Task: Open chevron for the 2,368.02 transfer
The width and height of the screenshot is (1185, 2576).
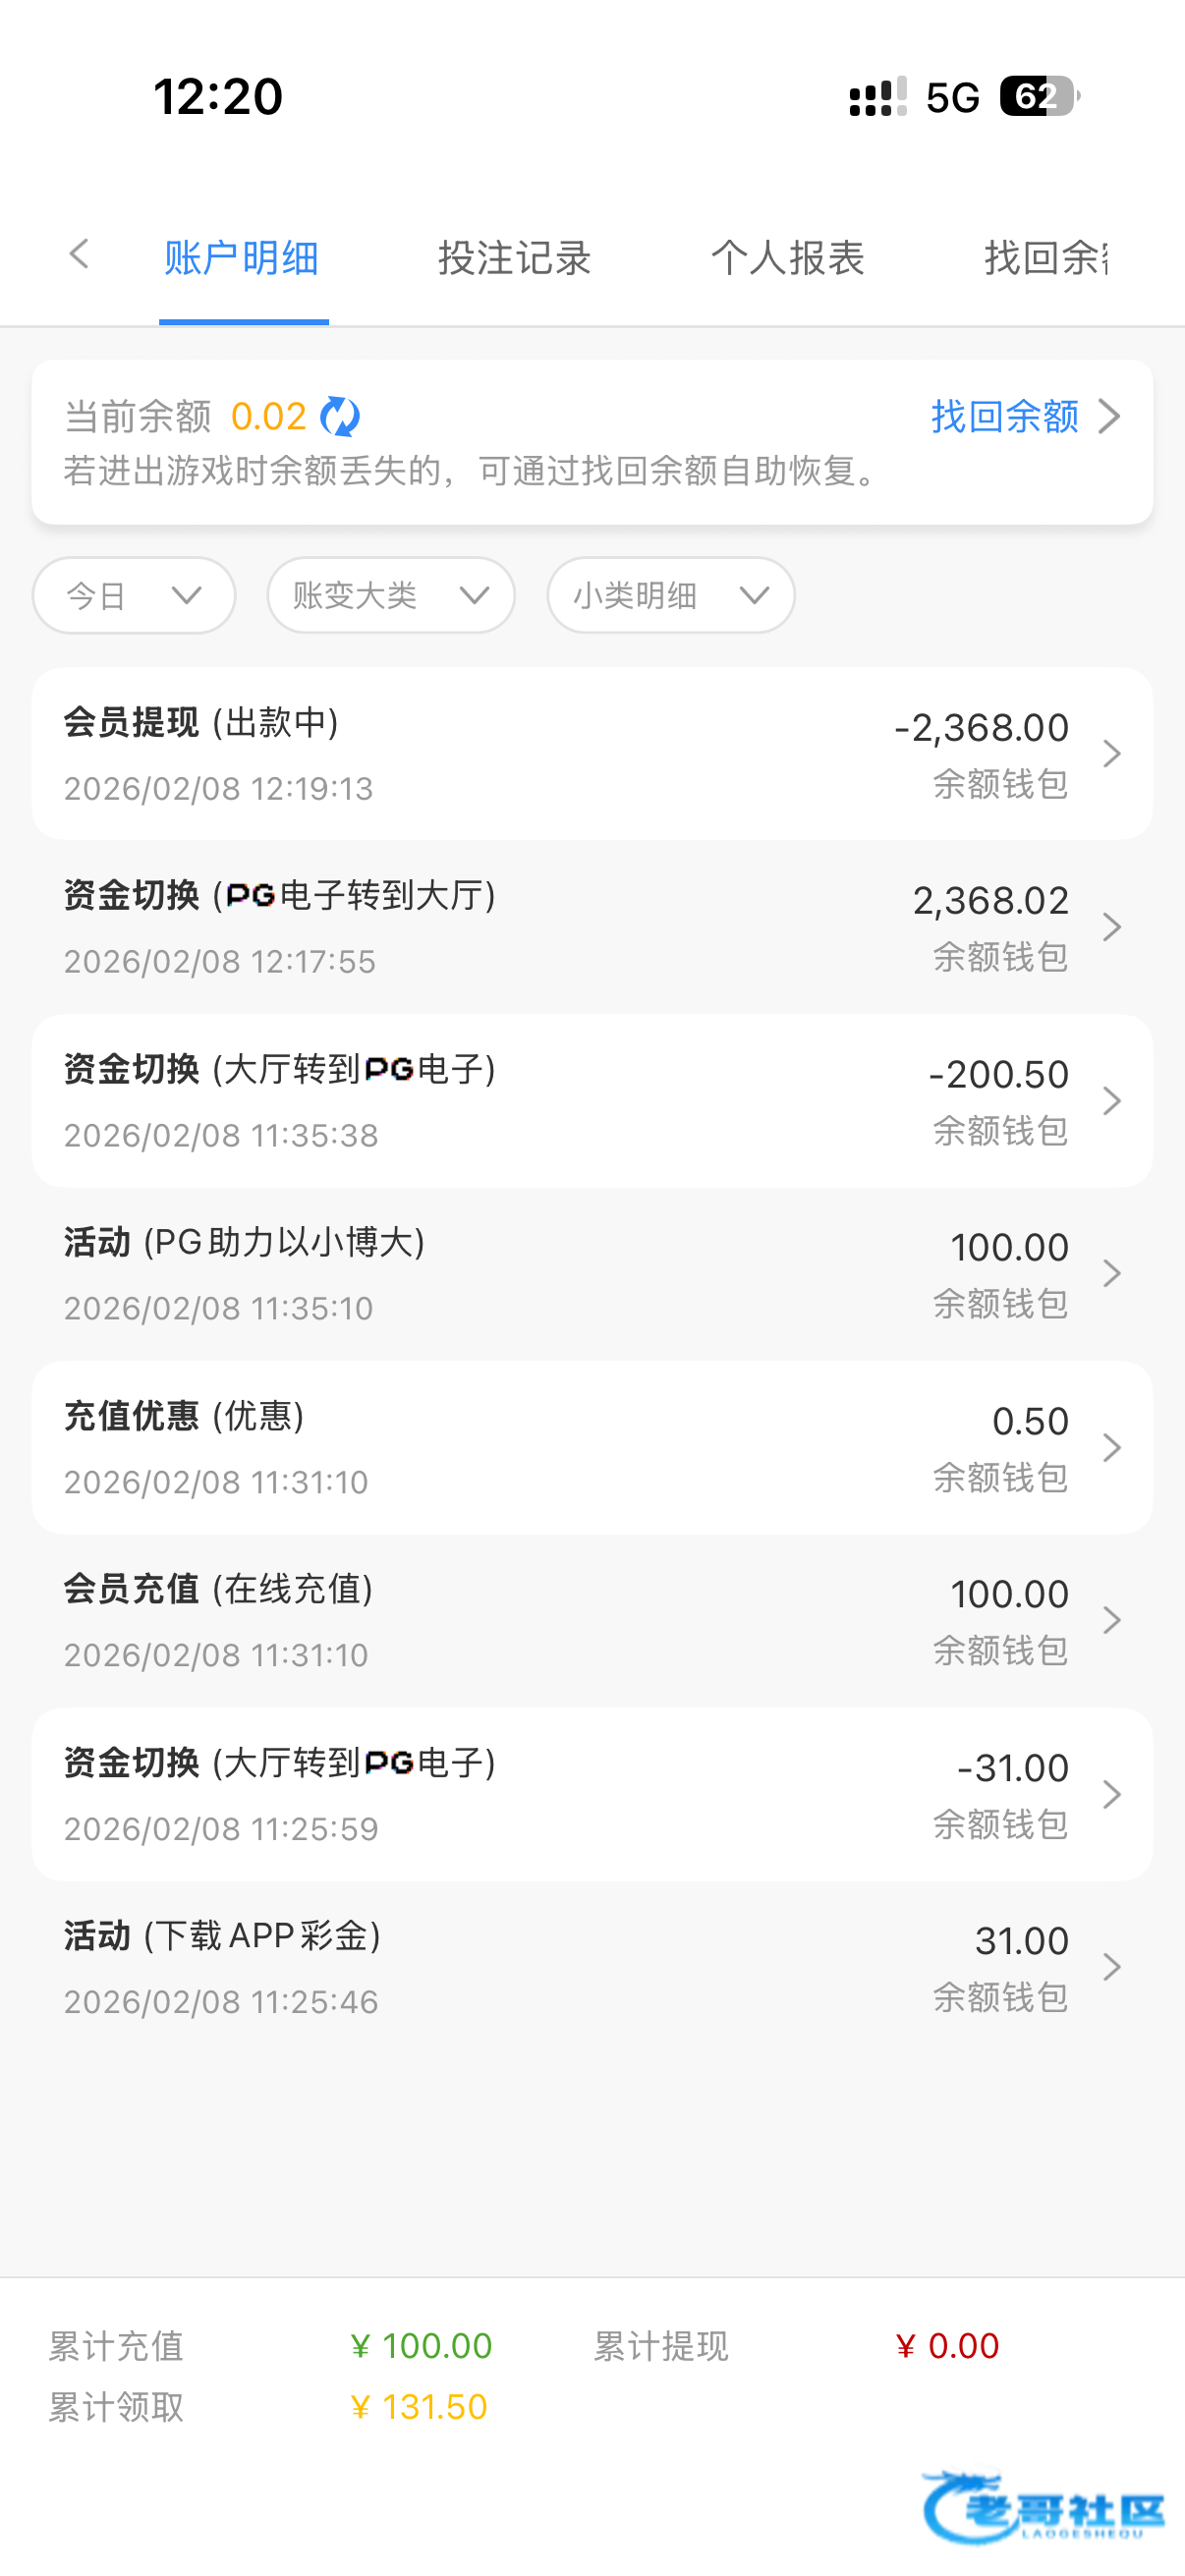Action: click(1111, 928)
